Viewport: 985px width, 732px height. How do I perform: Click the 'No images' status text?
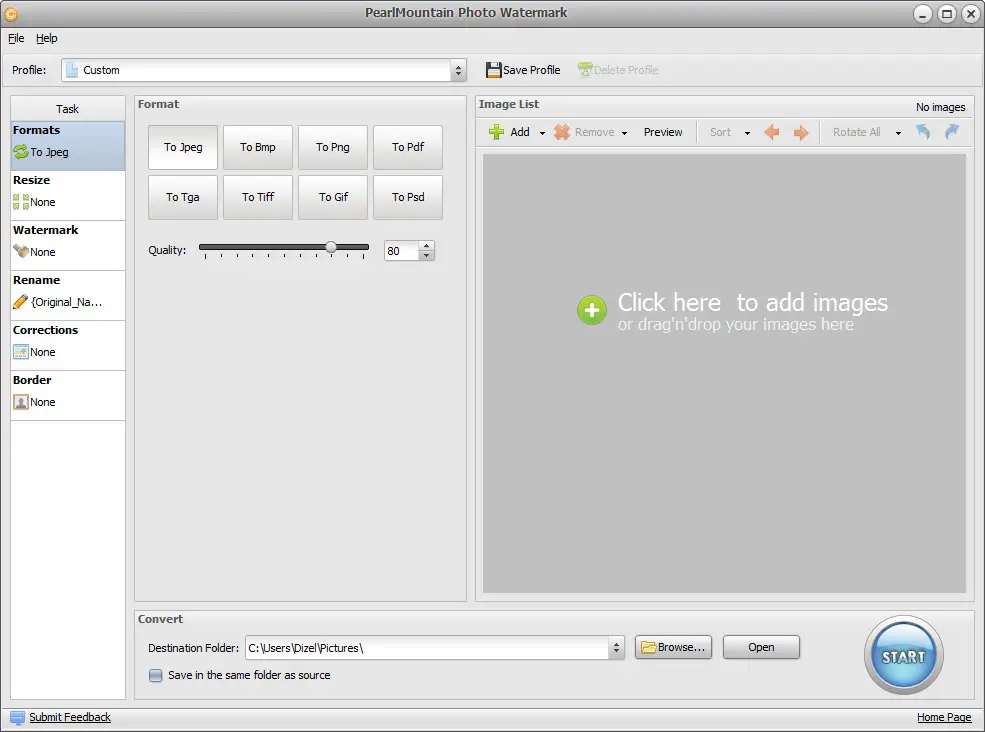(x=940, y=107)
